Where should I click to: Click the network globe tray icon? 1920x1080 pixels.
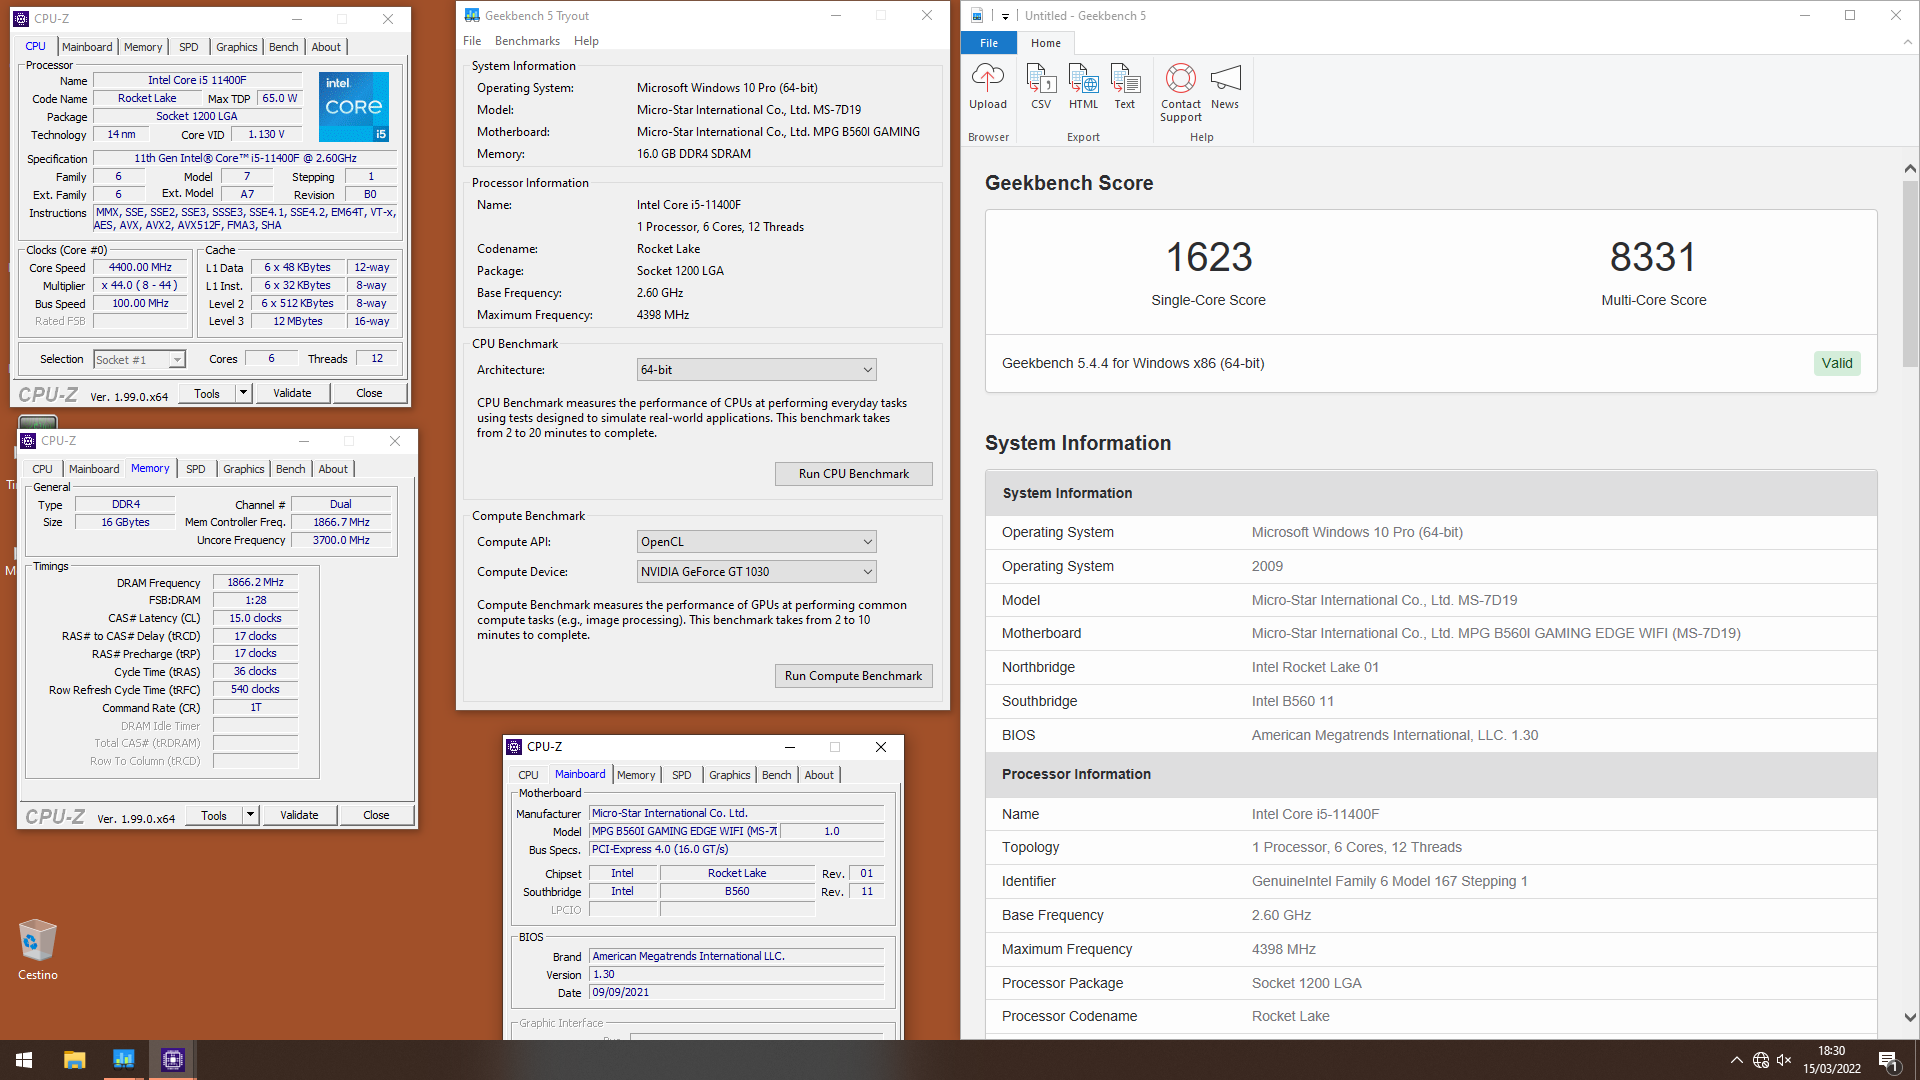1761,1060
